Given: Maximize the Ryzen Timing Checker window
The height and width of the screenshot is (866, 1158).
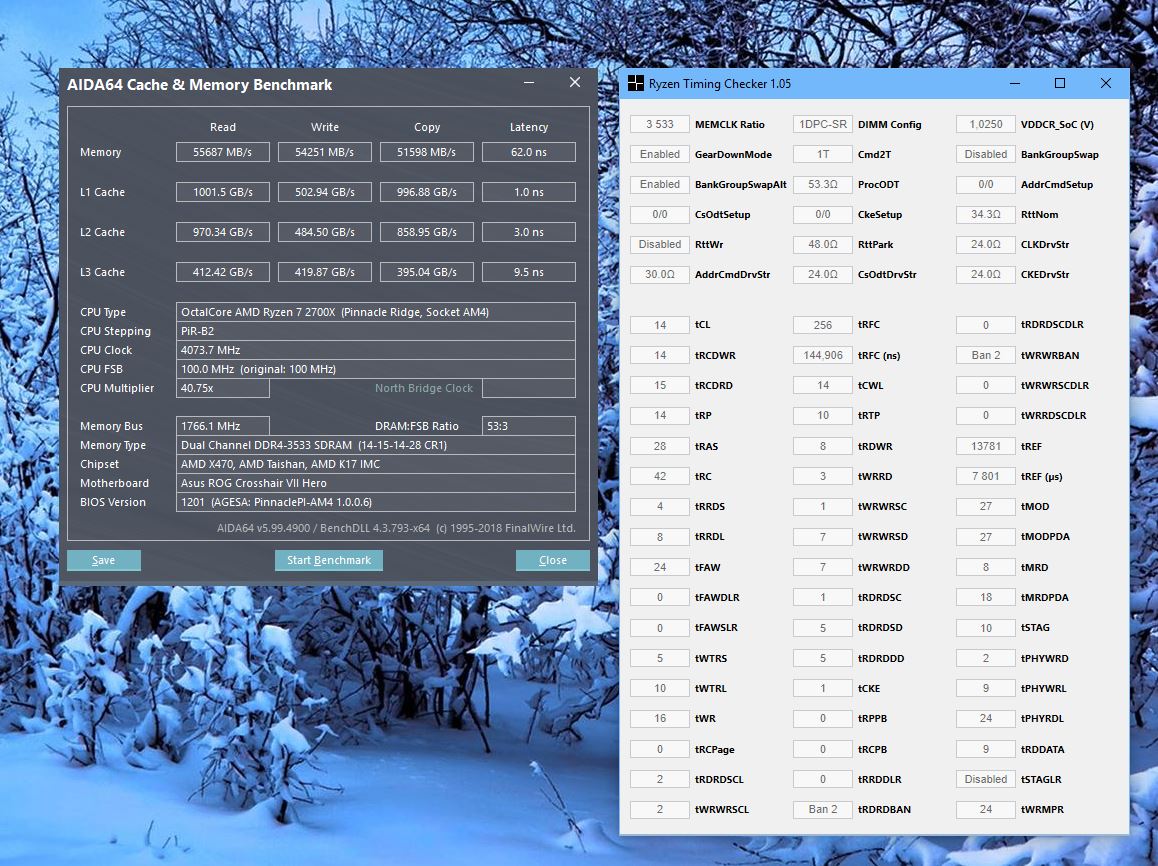Looking at the screenshot, I should click(1060, 83).
